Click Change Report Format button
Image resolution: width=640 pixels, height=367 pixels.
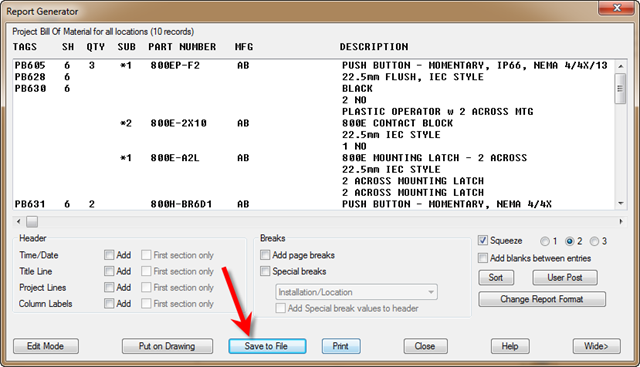[542, 299]
